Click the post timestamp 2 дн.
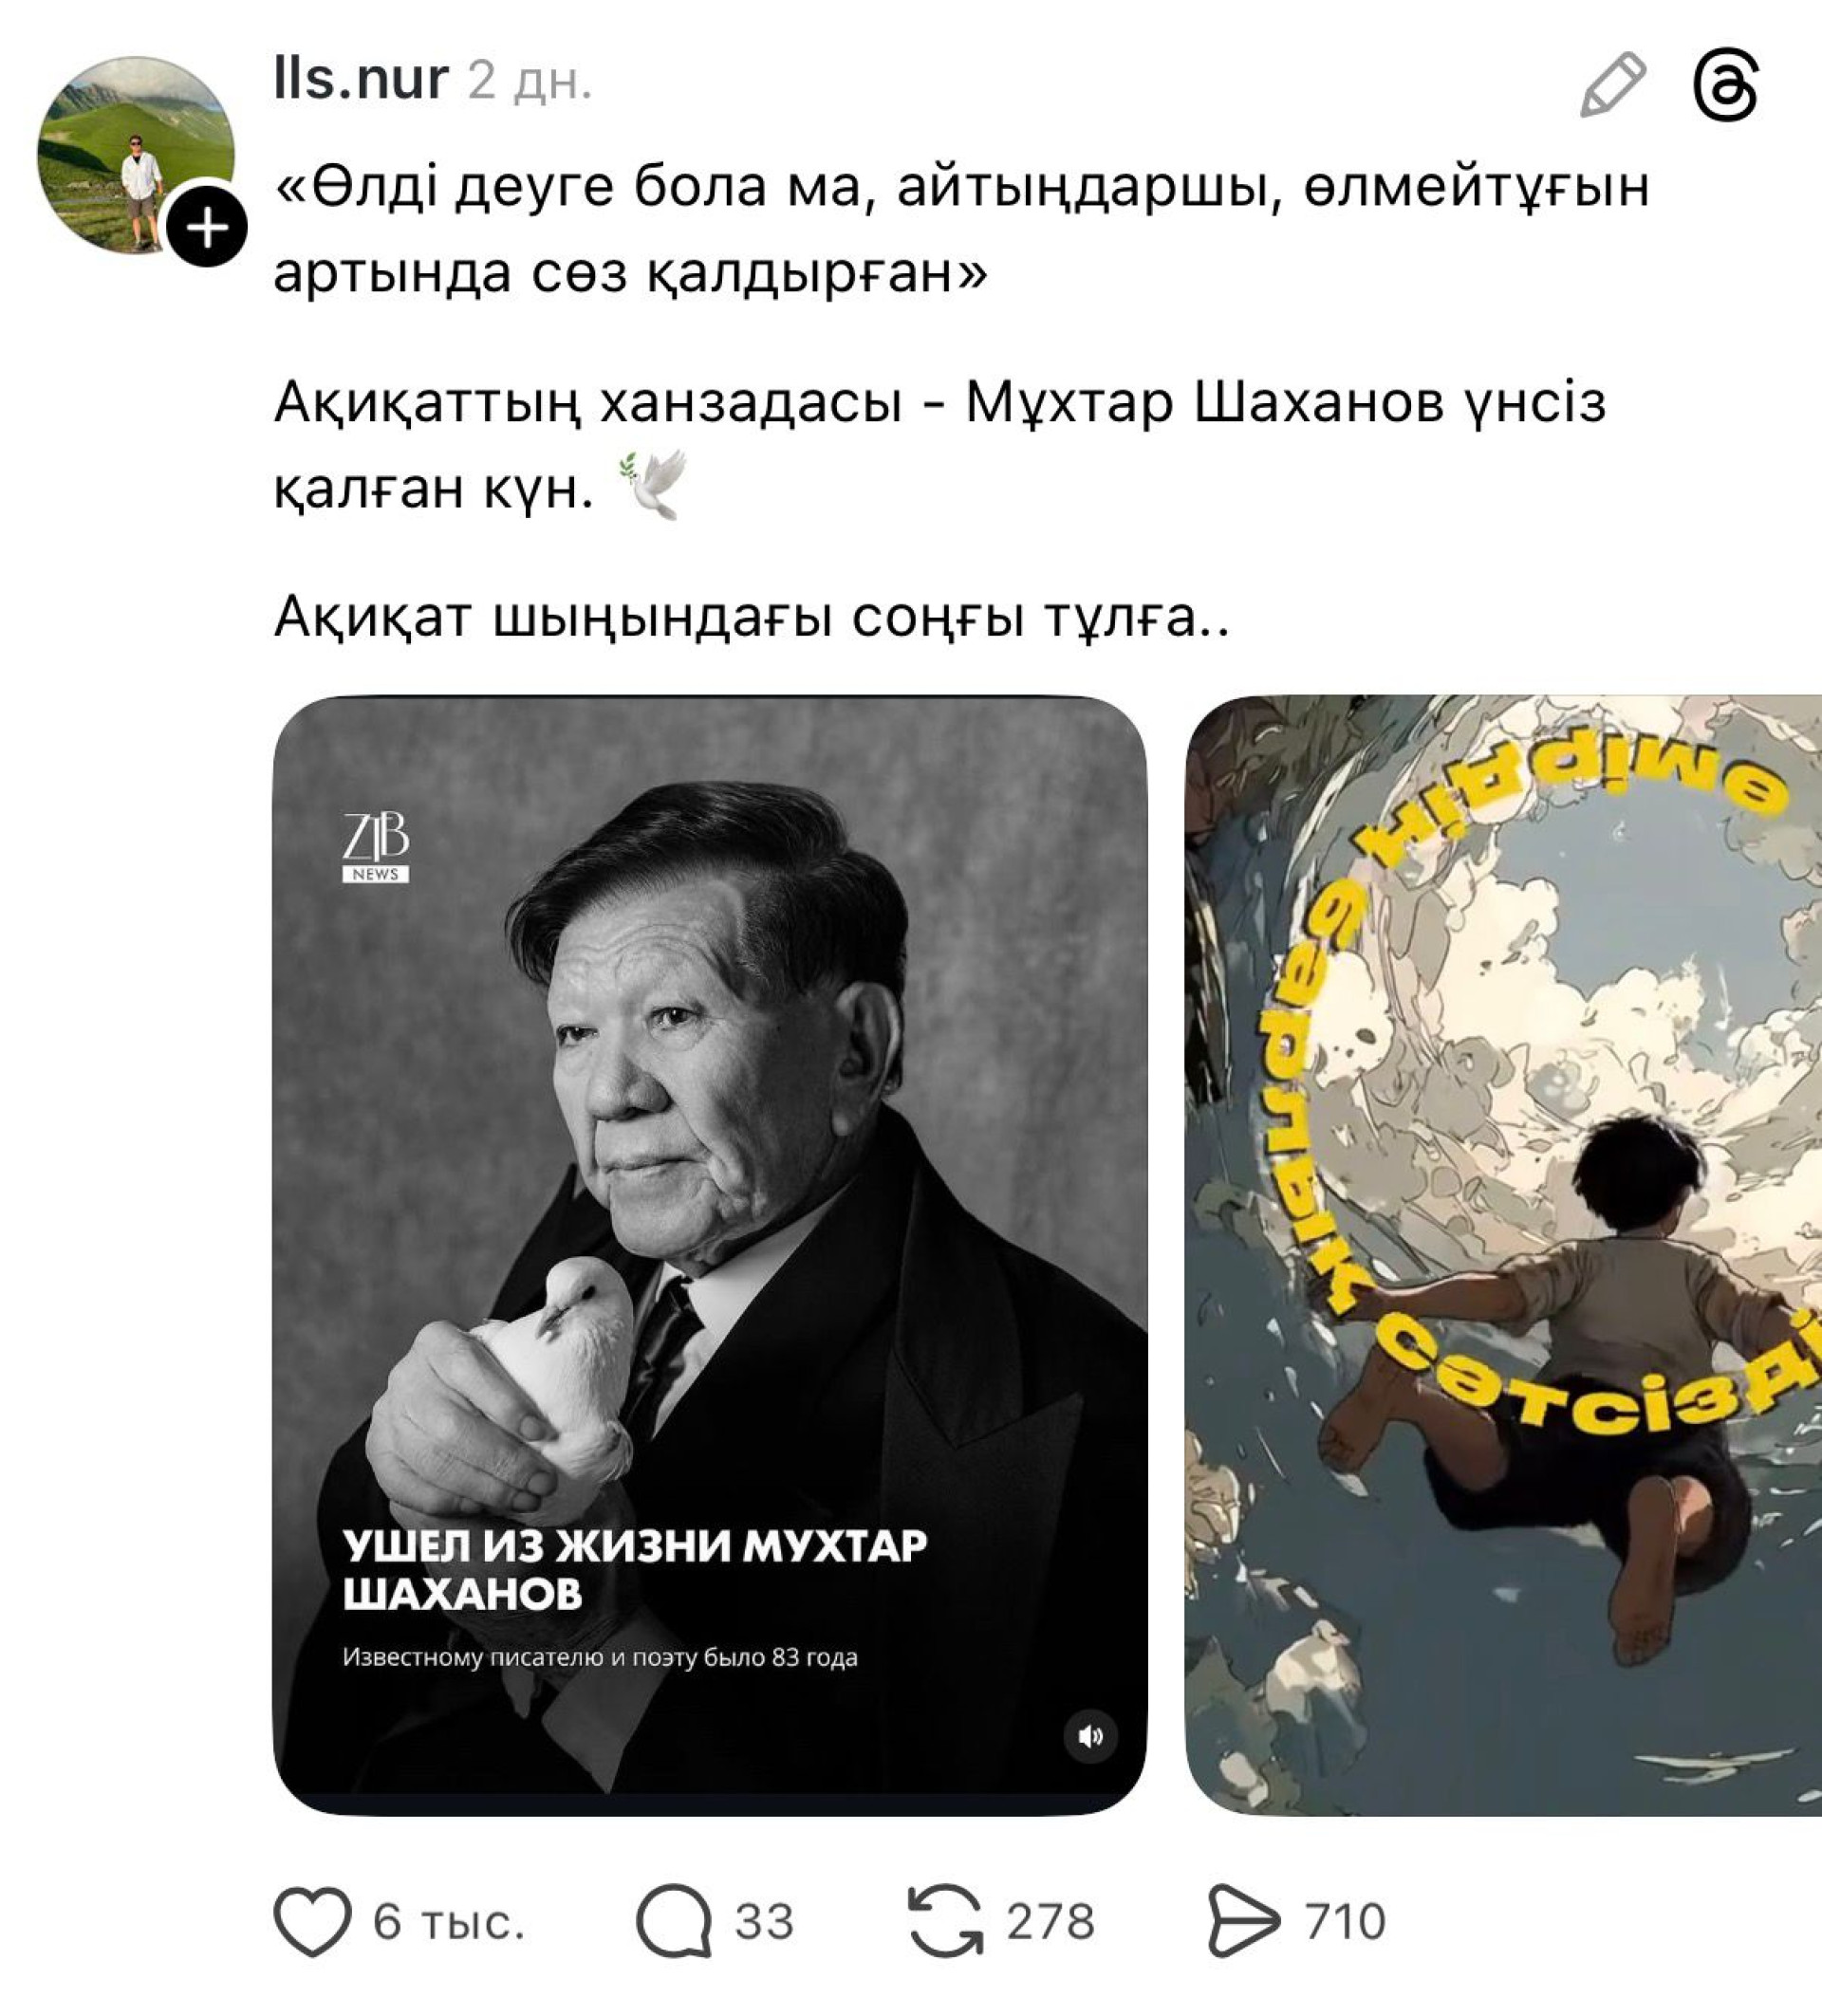 (x=530, y=80)
